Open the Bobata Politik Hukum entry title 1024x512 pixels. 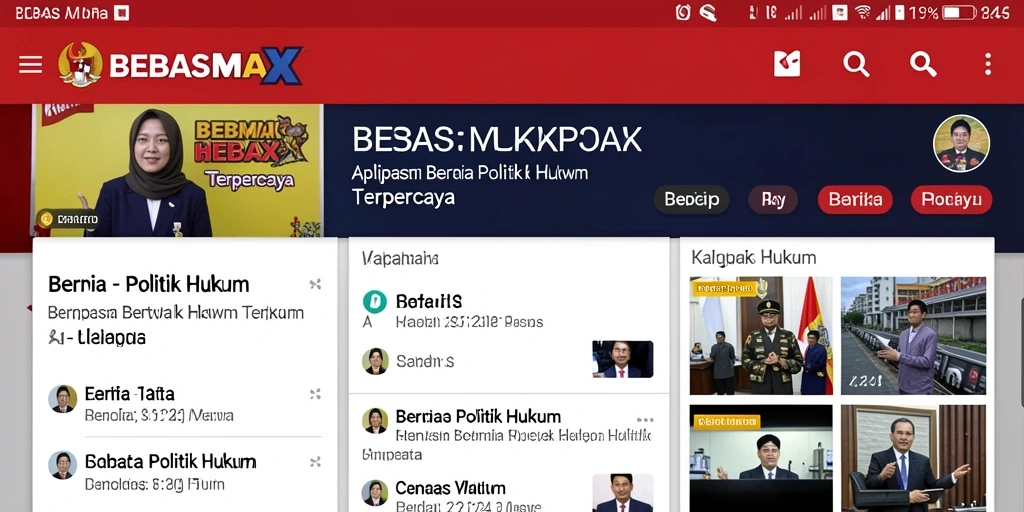[170, 462]
